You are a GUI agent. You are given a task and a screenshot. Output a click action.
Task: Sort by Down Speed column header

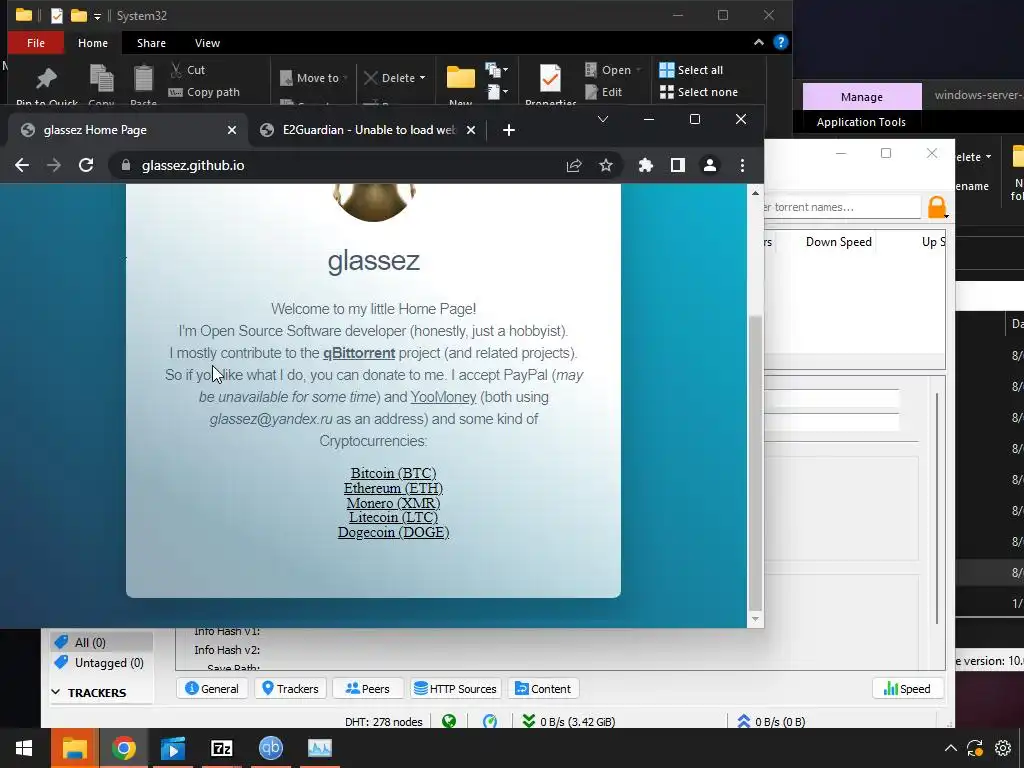click(839, 242)
